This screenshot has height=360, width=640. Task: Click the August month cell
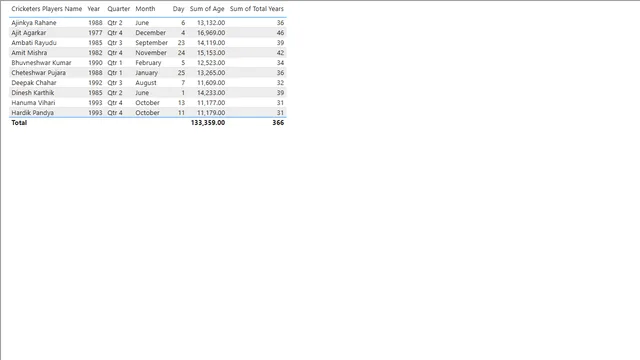[x=146, y=83]
